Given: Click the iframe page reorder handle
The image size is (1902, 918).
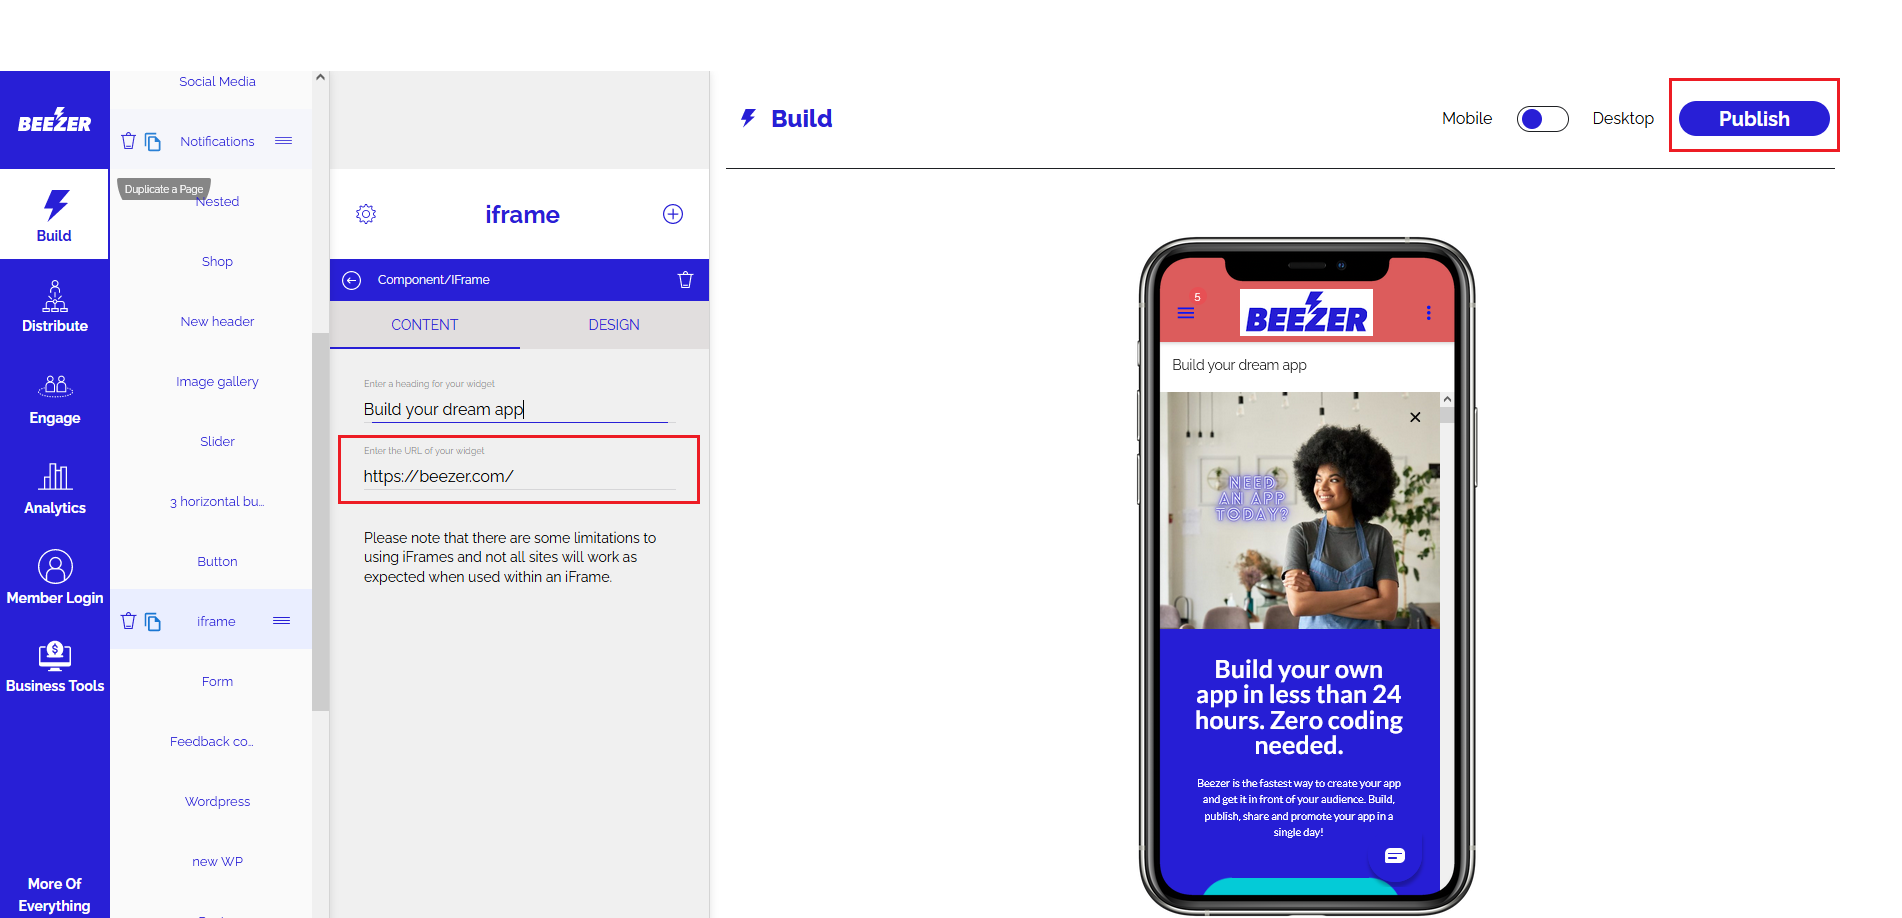Looking at the screenshot, I should click(282, 621).
